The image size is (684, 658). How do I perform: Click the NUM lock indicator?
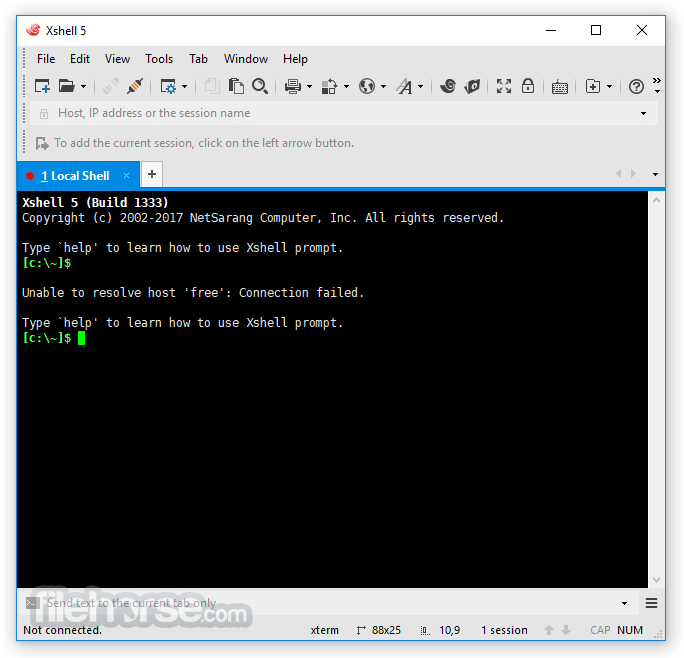click(630, 630)
